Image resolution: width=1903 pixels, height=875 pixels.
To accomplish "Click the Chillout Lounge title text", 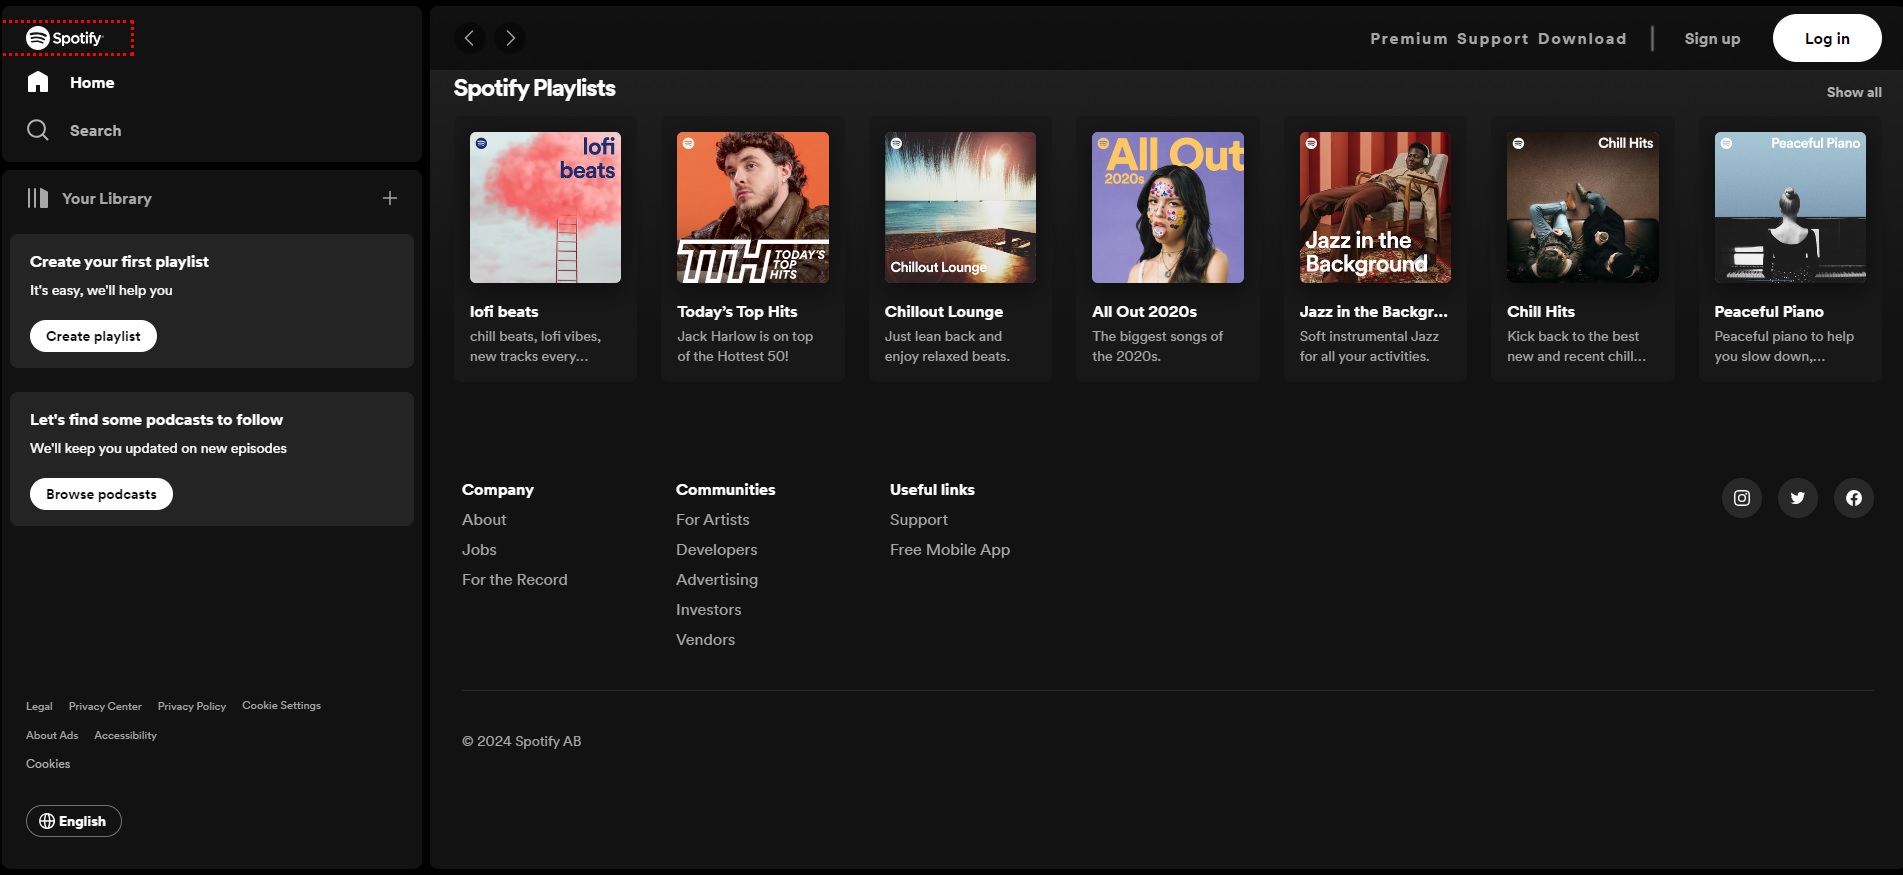I will click(944, 312).
